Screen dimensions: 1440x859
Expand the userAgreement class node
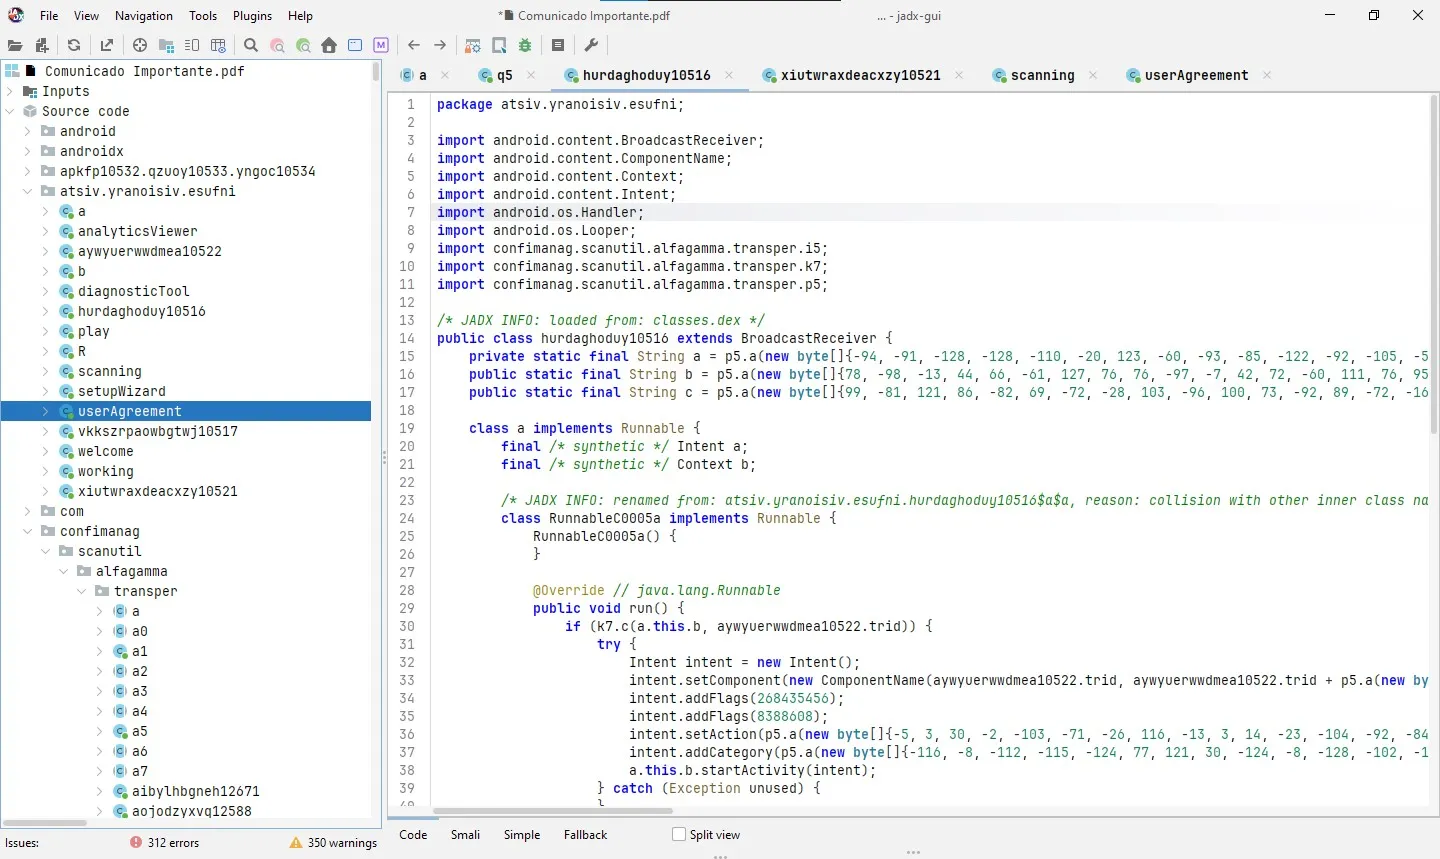45,411
